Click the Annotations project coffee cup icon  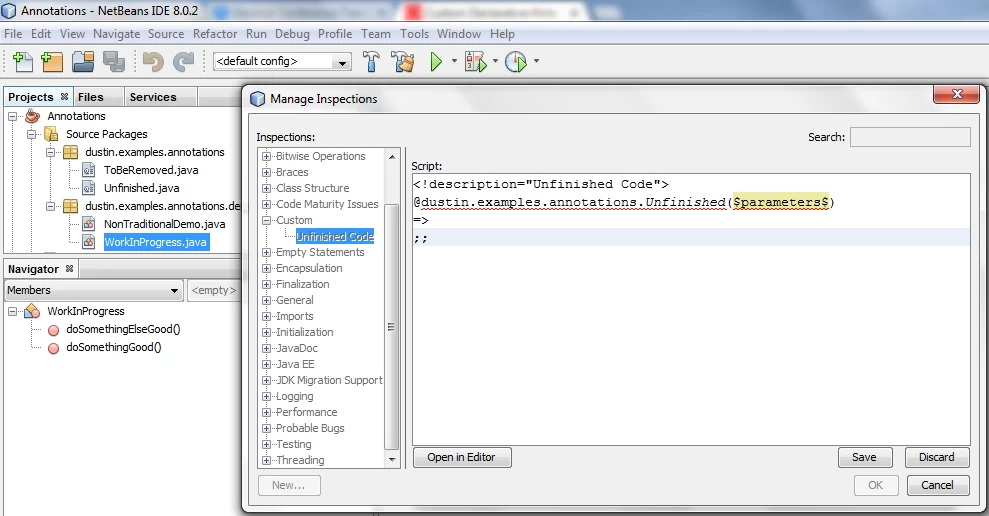(x=33, y=116)
